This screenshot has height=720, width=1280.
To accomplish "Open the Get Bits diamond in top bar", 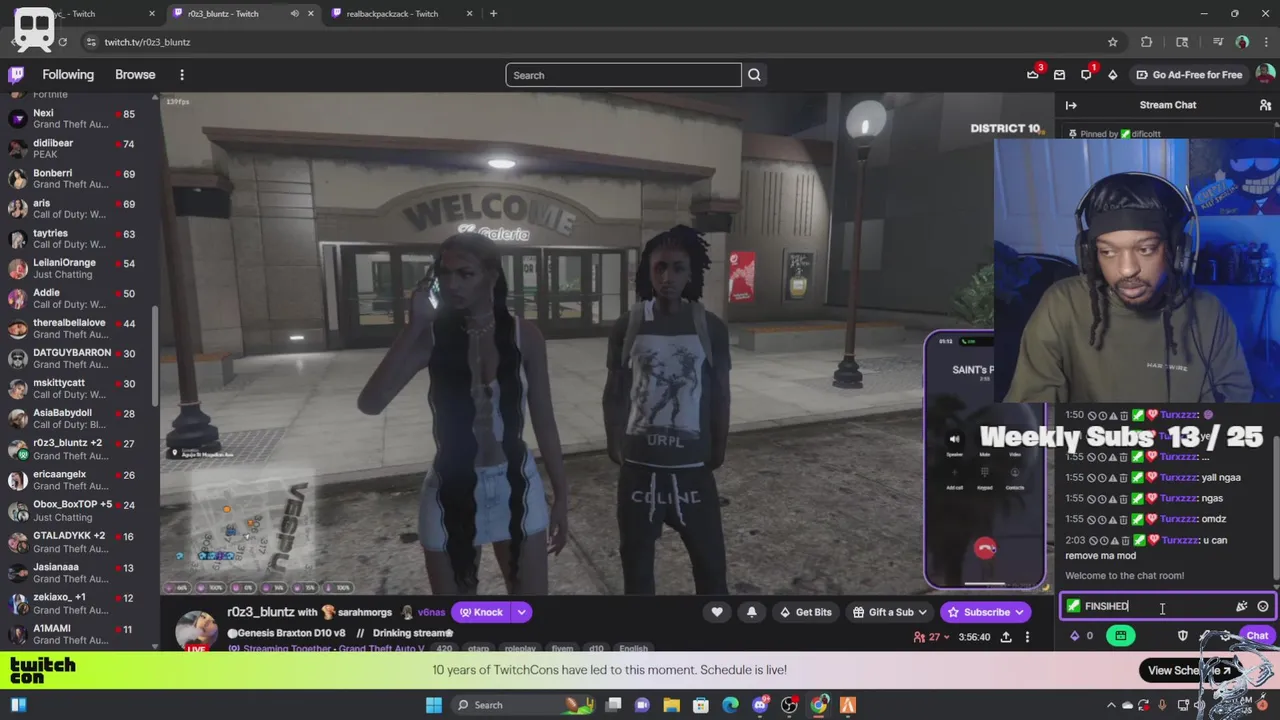I will tap(1112, 75).
